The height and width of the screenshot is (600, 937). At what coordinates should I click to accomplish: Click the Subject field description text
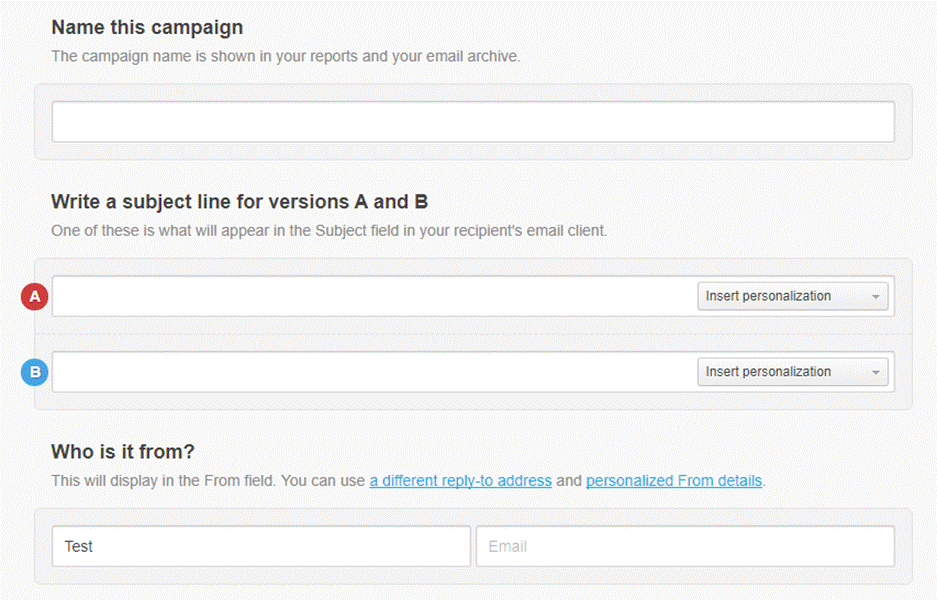click(329, 231)
